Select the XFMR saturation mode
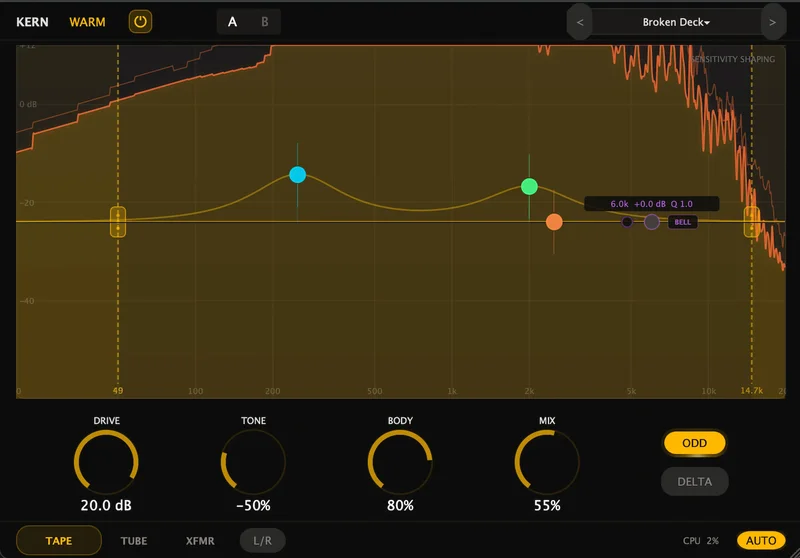 [200, 541]
